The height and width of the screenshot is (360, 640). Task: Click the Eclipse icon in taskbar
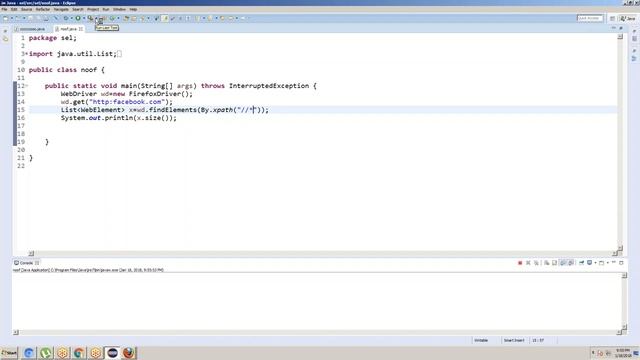112,353
